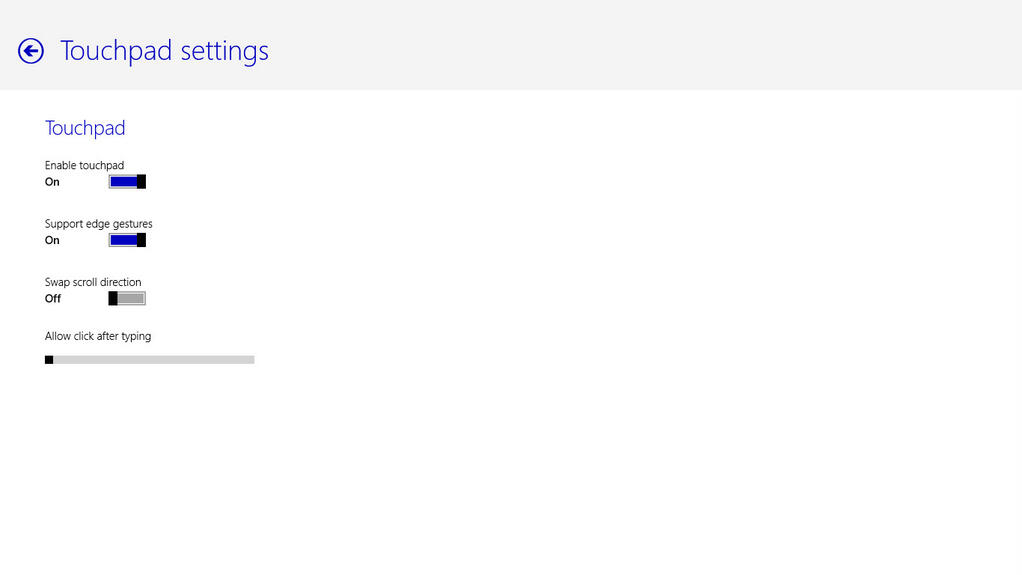Click the Support edge gestures label
Viewport: 1022px width, 575px height.
tap(98, 224)
